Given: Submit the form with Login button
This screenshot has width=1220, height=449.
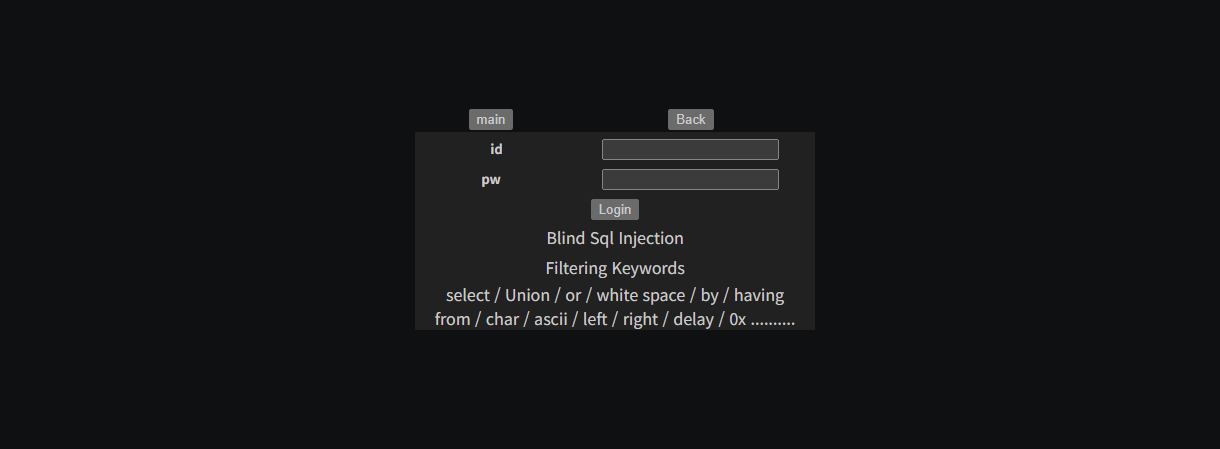Looking at the screenshot, I should tap(615, 209).
